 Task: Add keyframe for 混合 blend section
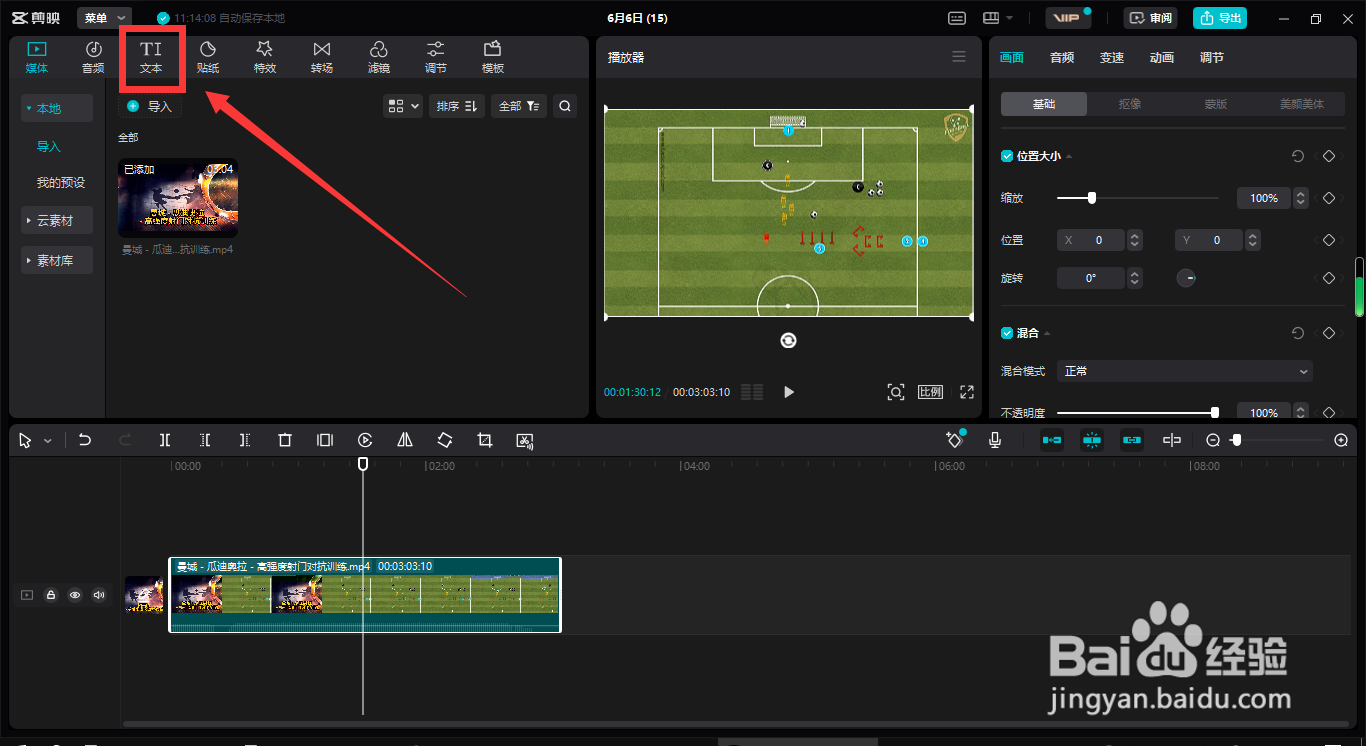coord(1329,333)
